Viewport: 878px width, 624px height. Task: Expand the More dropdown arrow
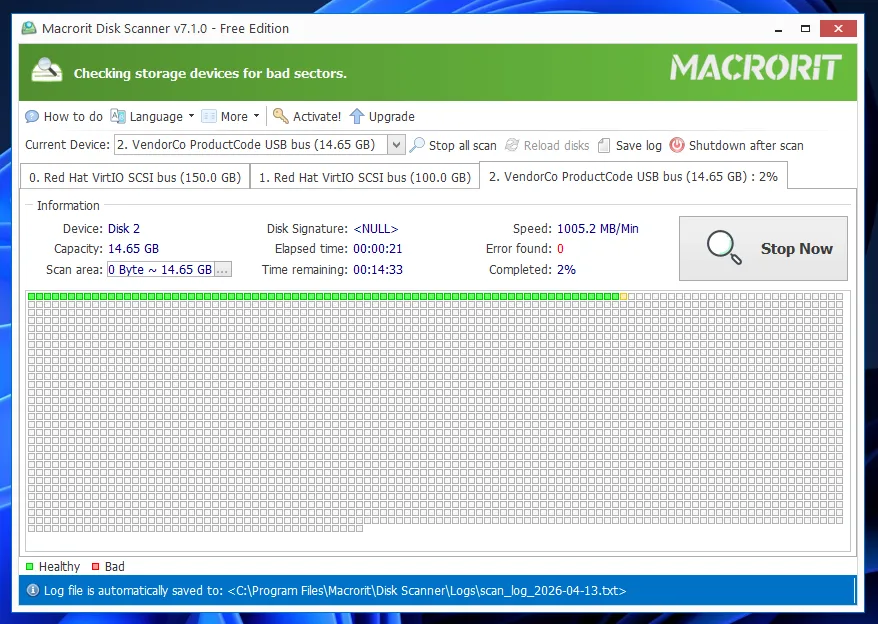256,116
